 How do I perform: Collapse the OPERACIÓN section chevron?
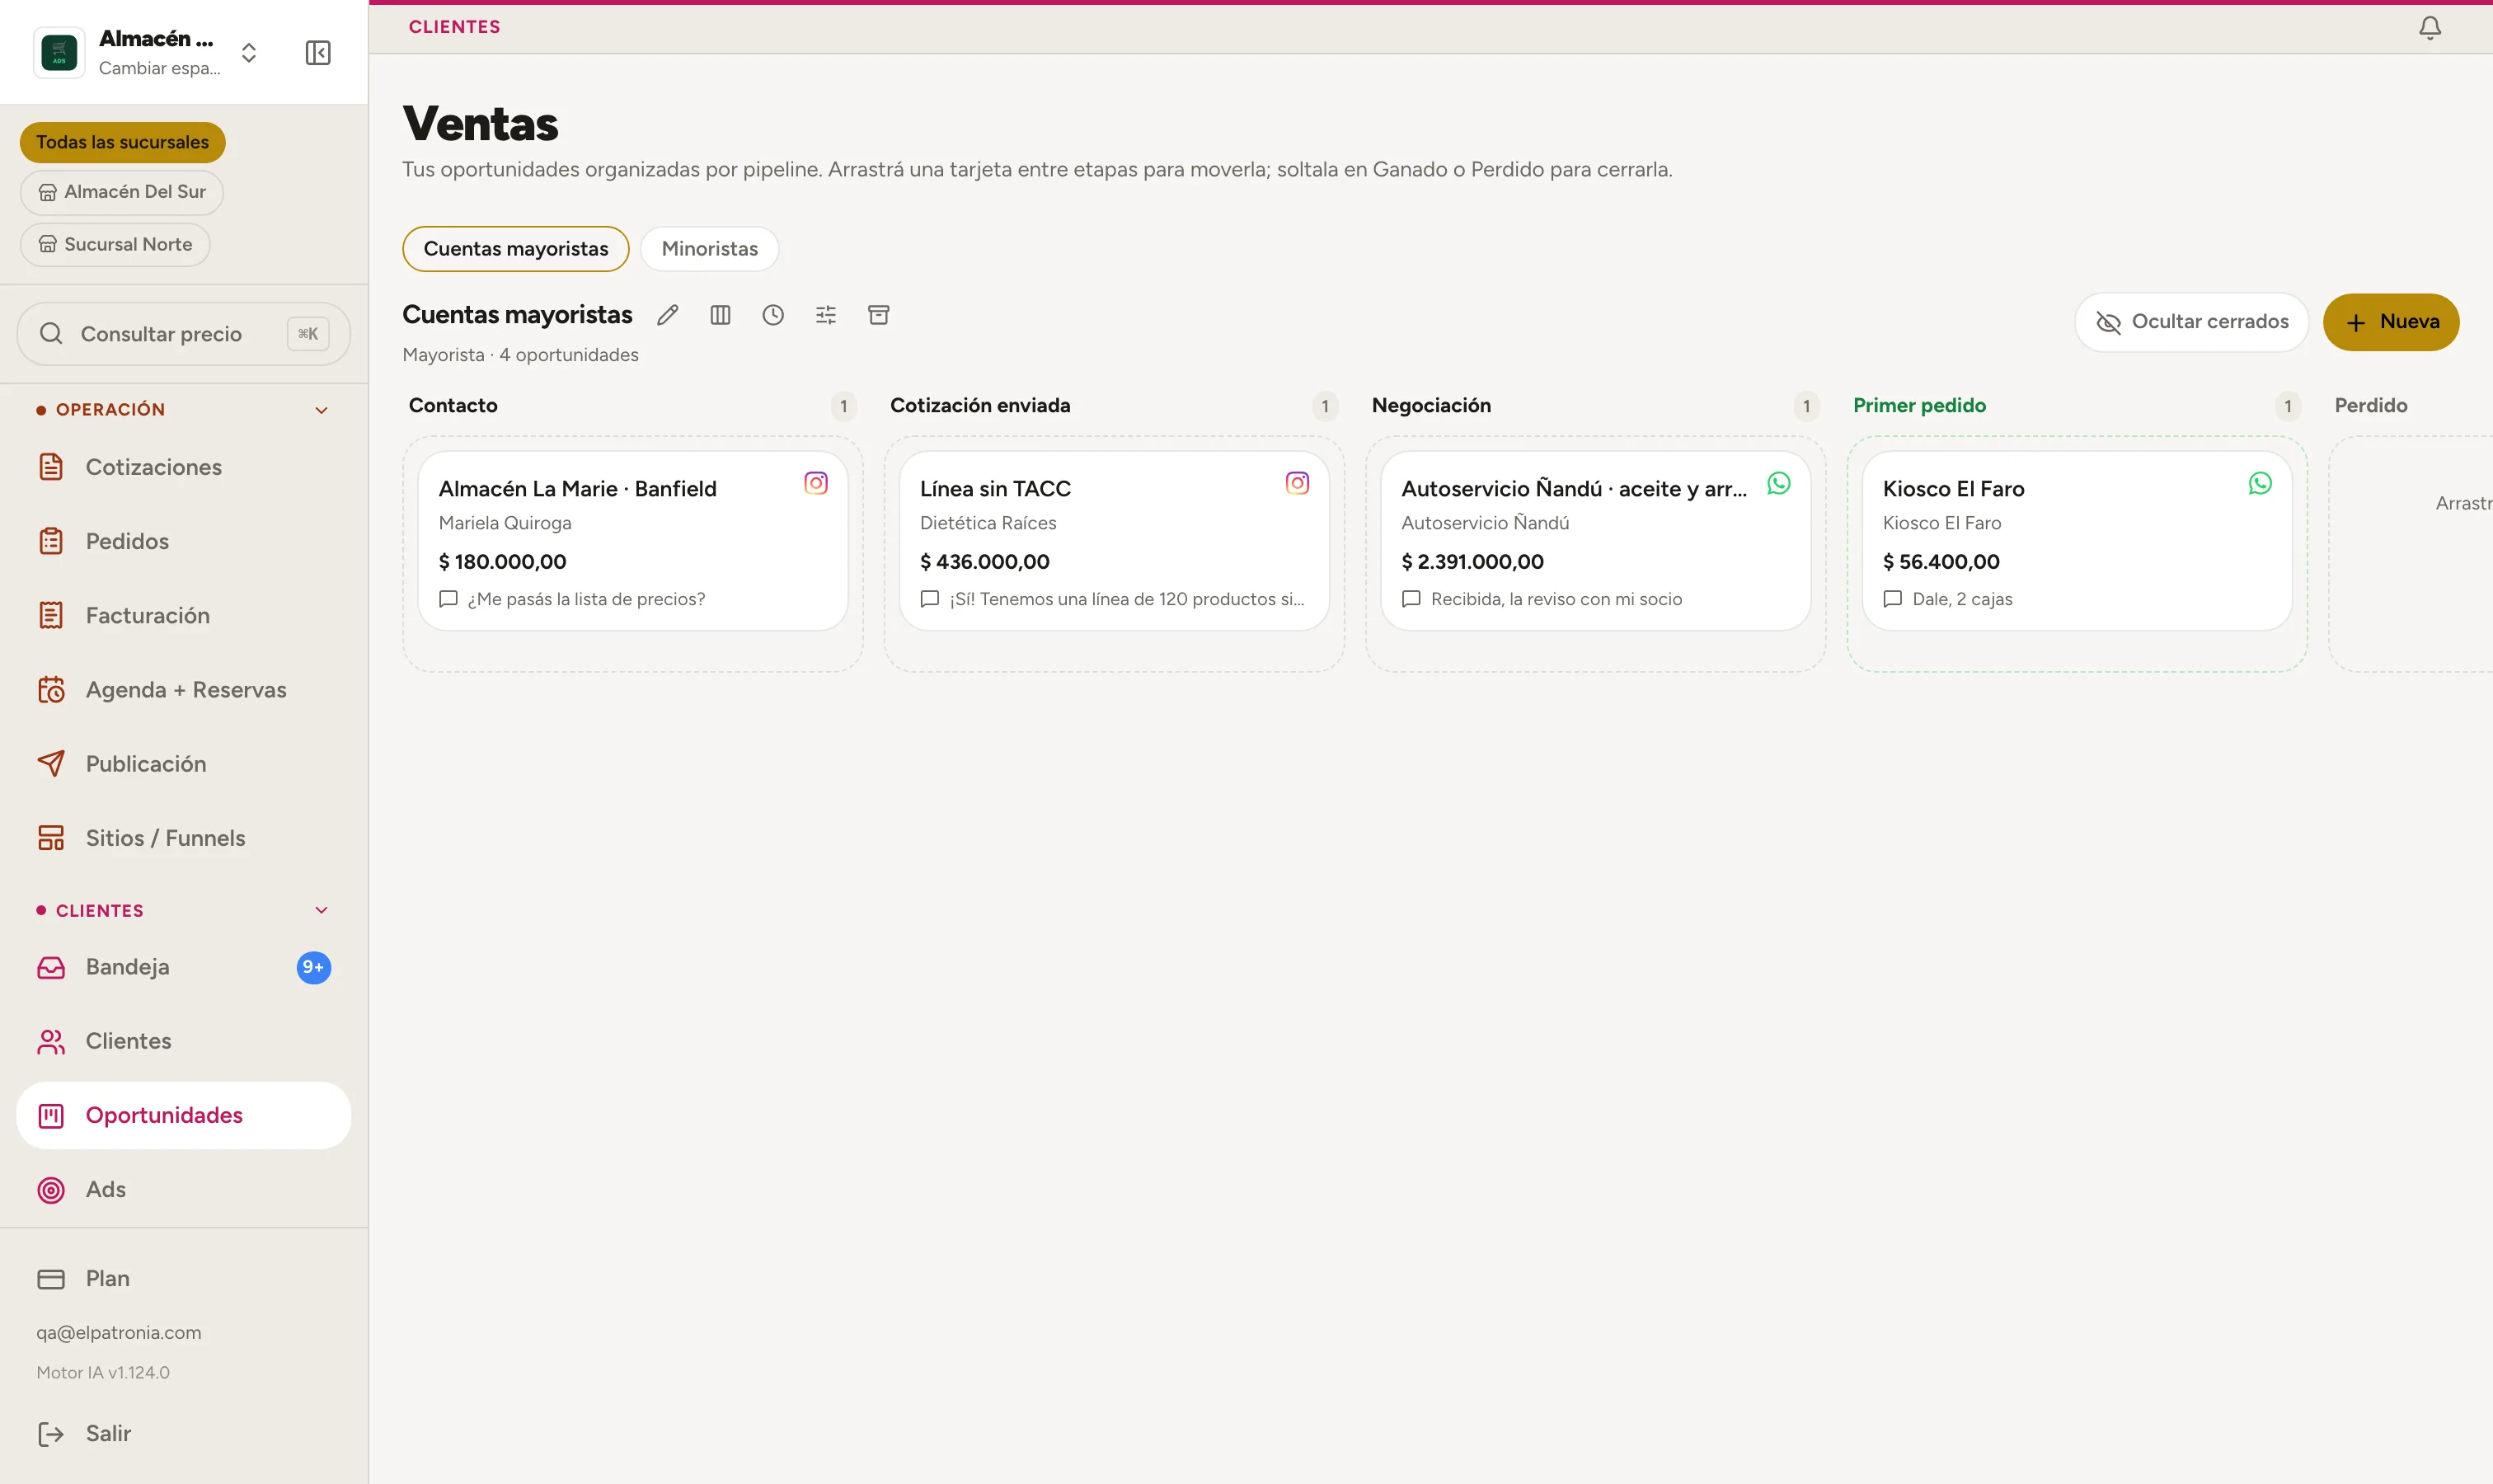[x=321, y=410]
